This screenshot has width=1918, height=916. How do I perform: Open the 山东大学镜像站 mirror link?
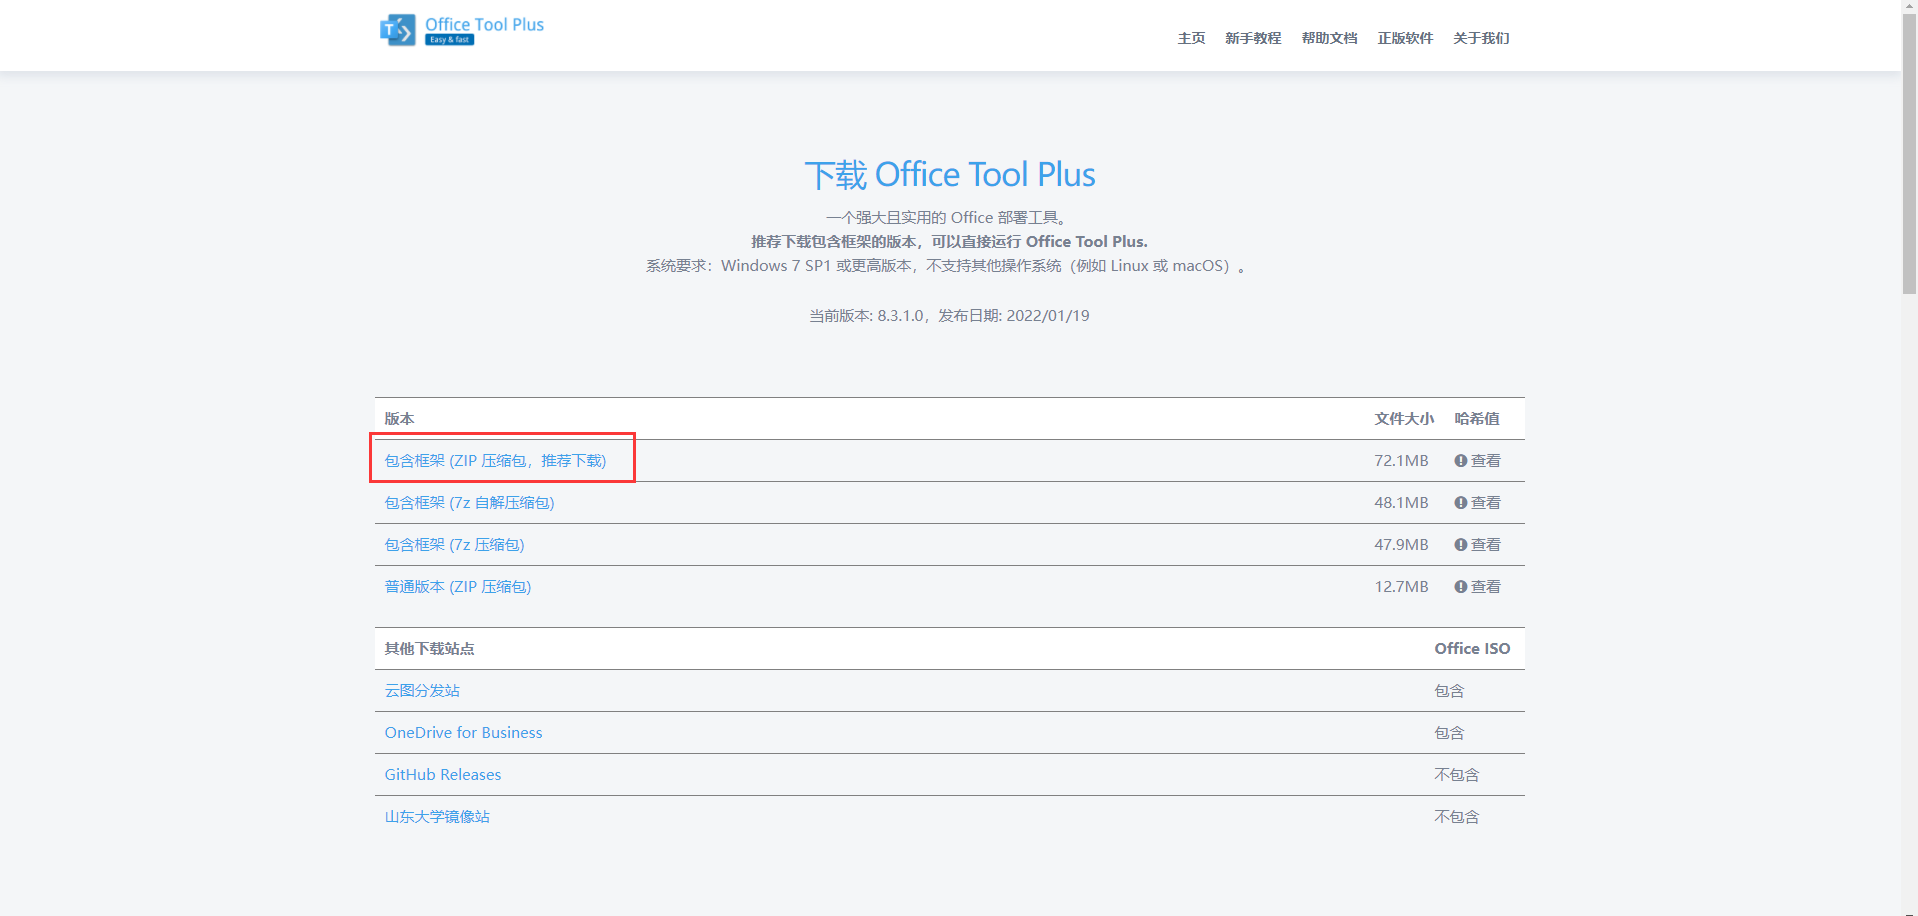pyautogui.click(x=437, y=817)
